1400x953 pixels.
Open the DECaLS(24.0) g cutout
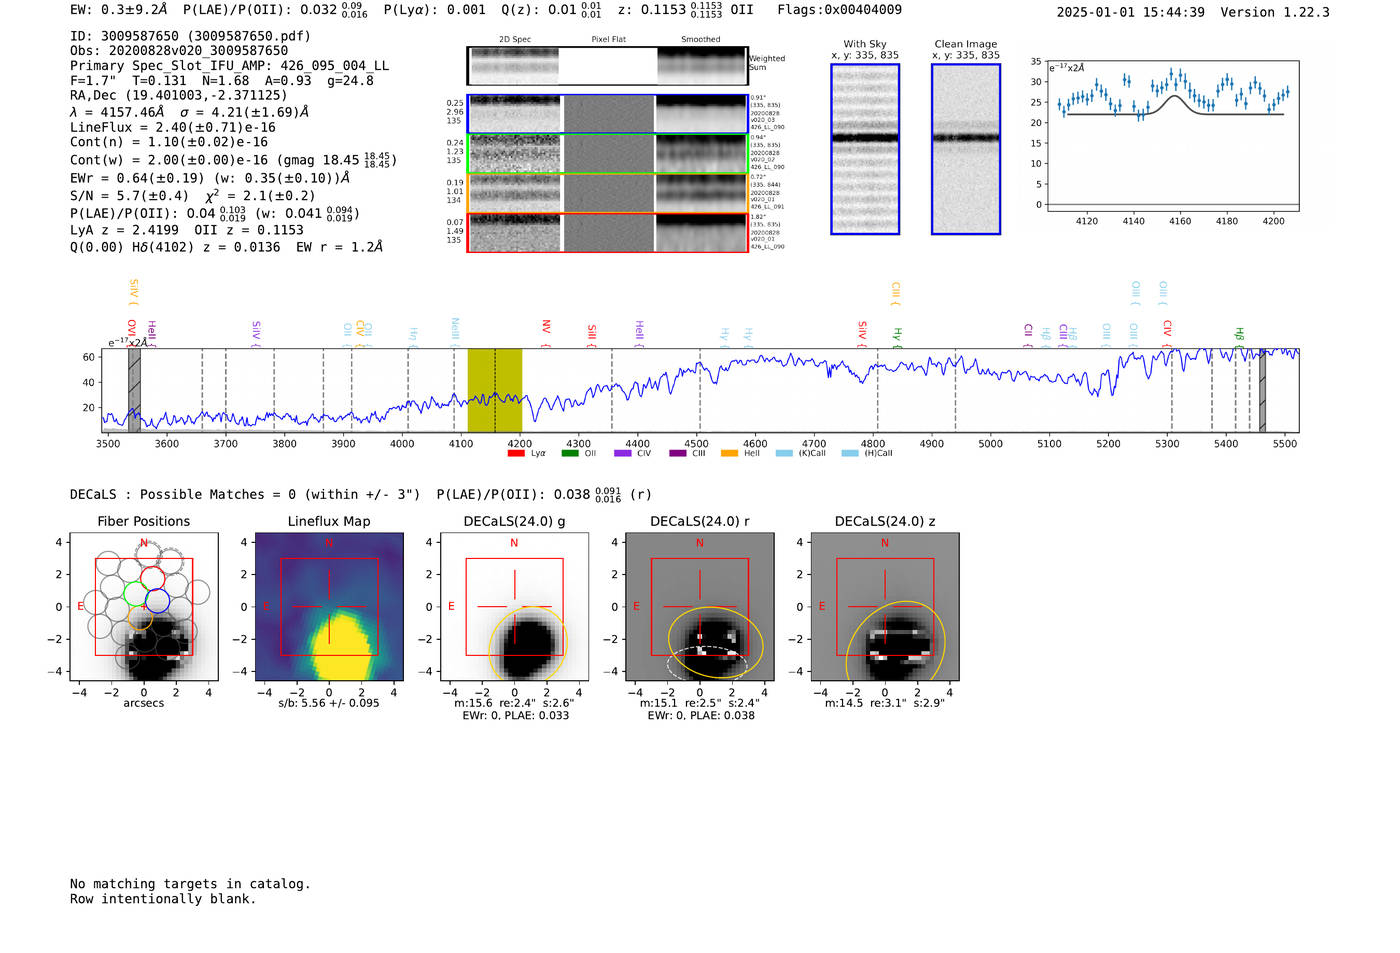[x=514, y=608]
